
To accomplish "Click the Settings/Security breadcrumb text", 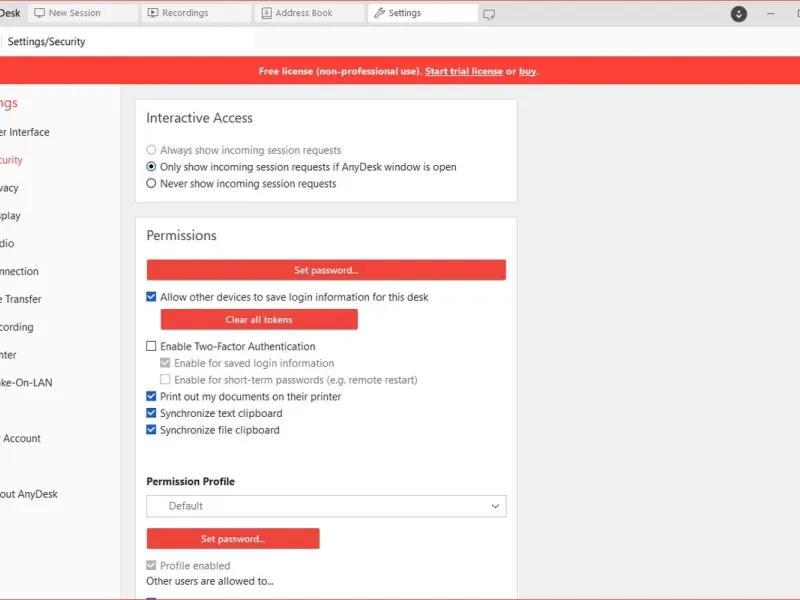I will point(46,42).
